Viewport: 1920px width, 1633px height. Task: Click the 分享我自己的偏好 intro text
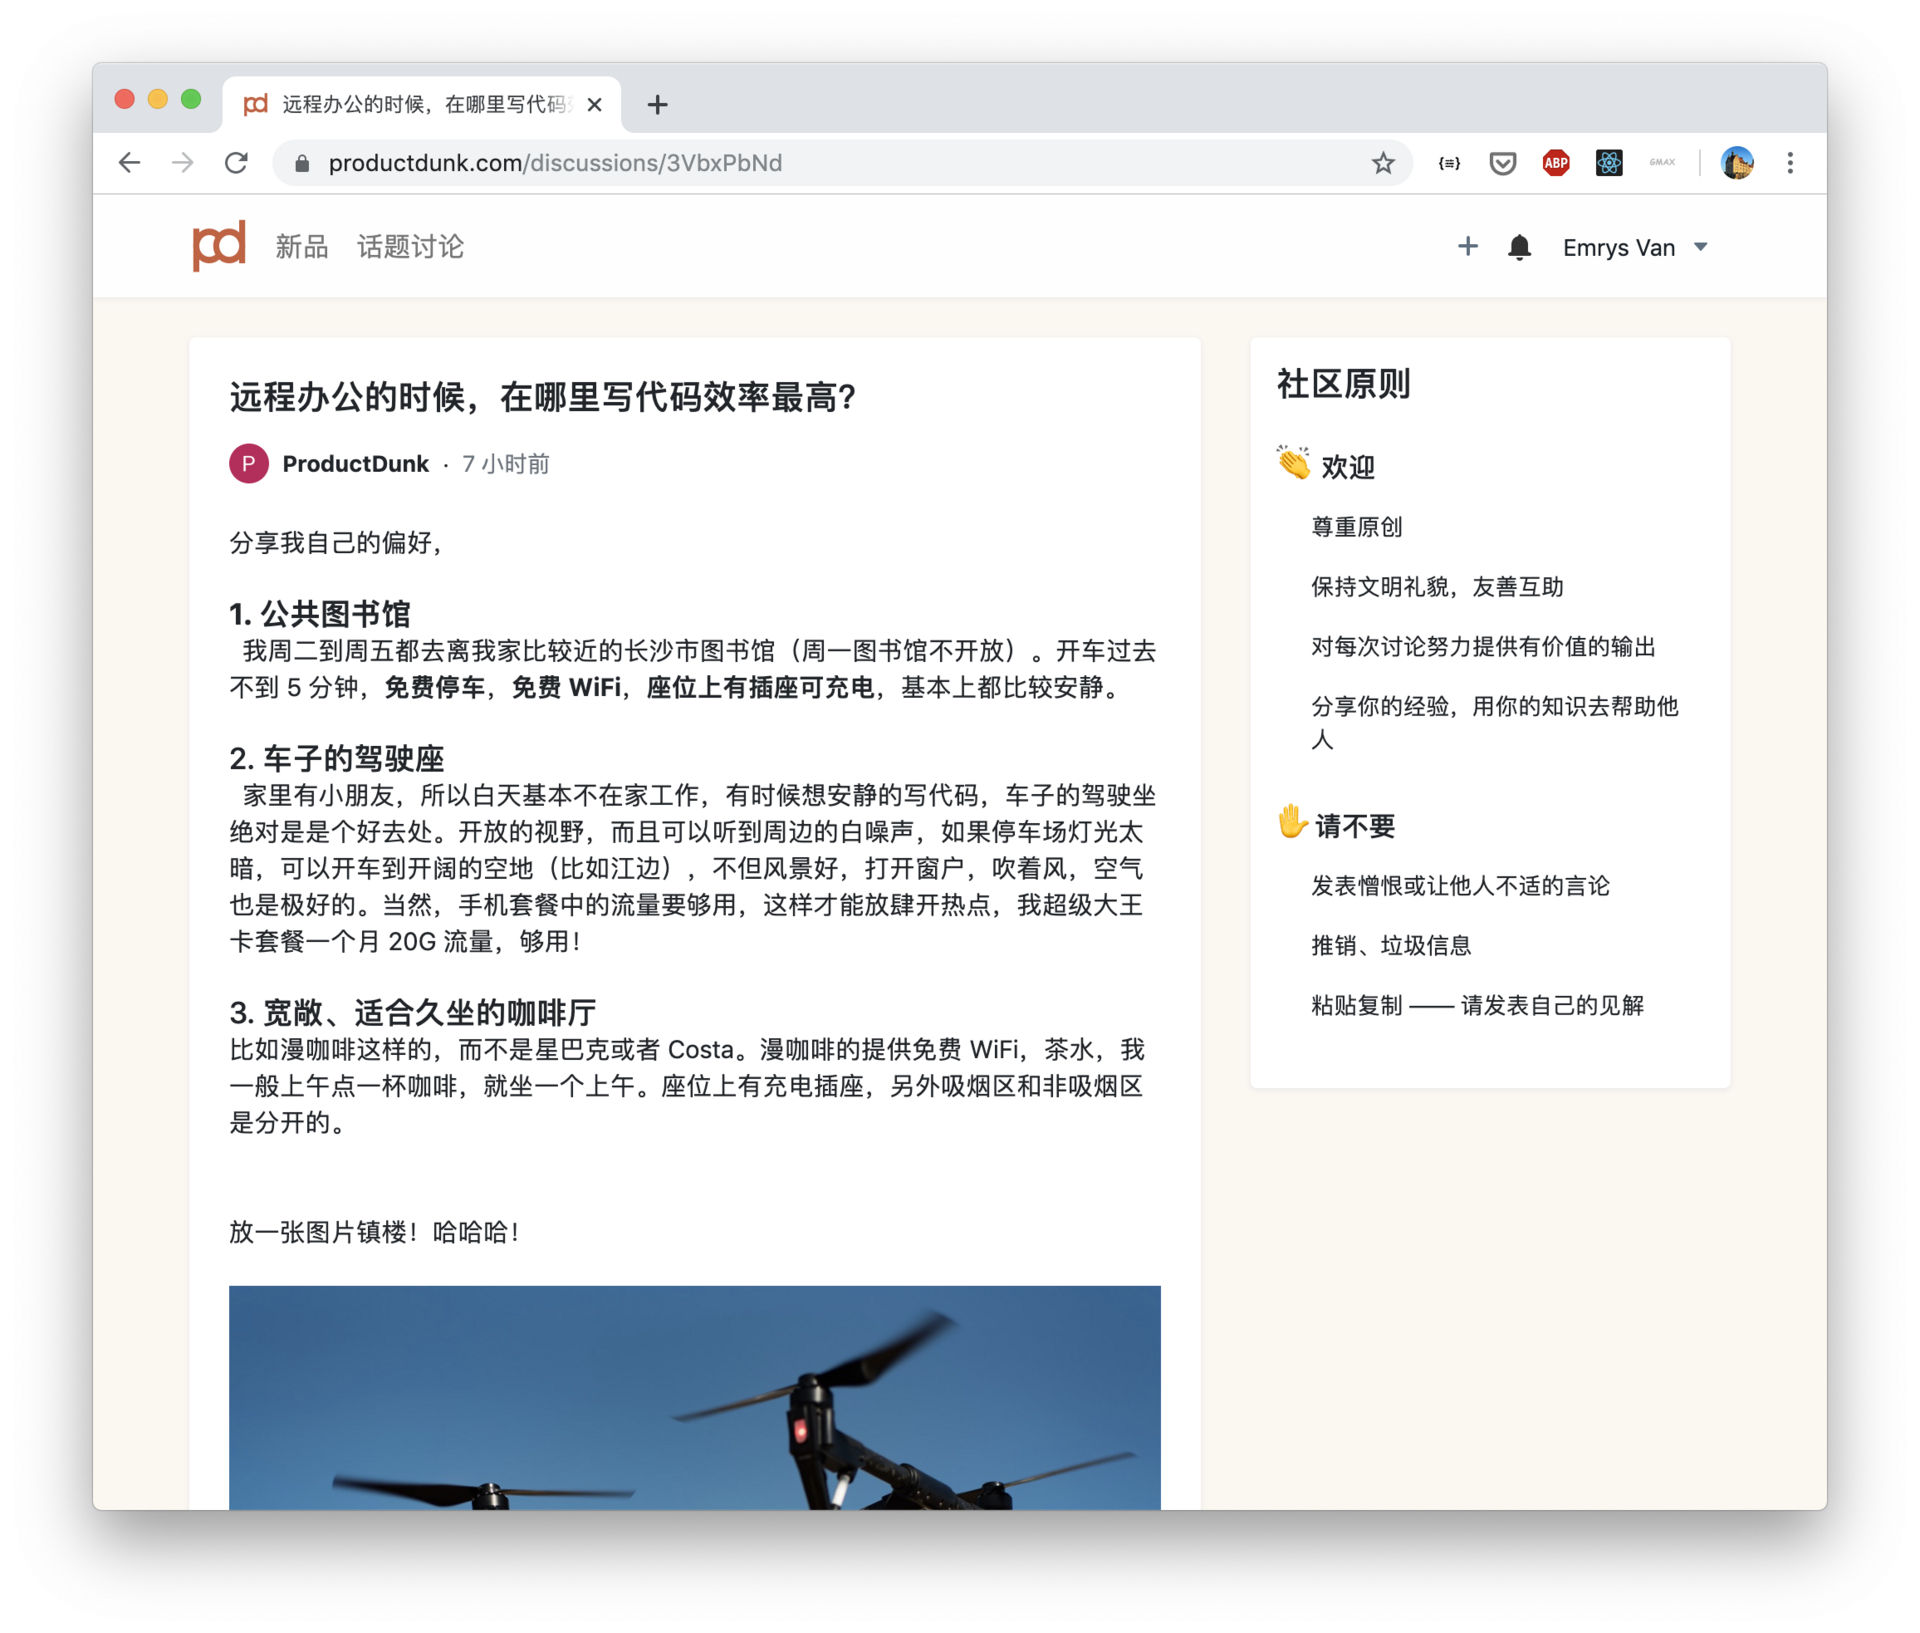(336, 542)
